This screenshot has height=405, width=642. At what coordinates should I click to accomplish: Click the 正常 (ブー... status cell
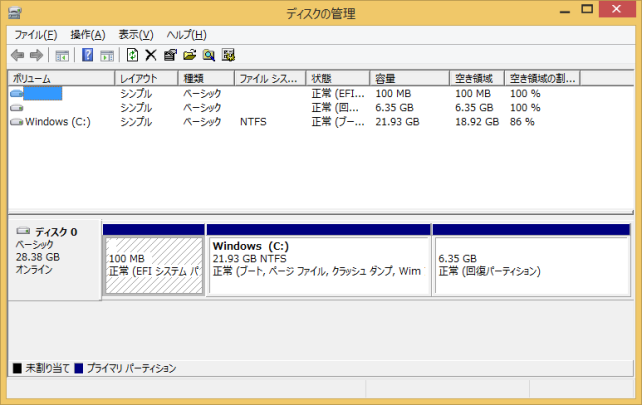pyautogui.click(x=338, y=122)
